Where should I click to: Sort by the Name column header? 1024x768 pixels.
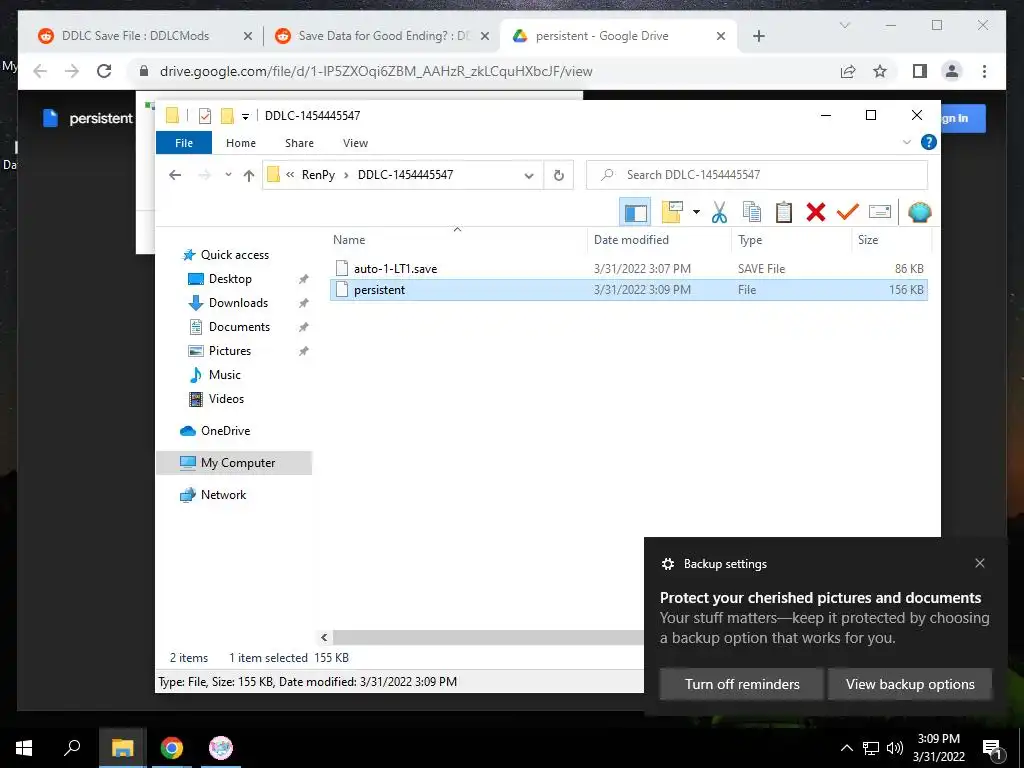349,240
